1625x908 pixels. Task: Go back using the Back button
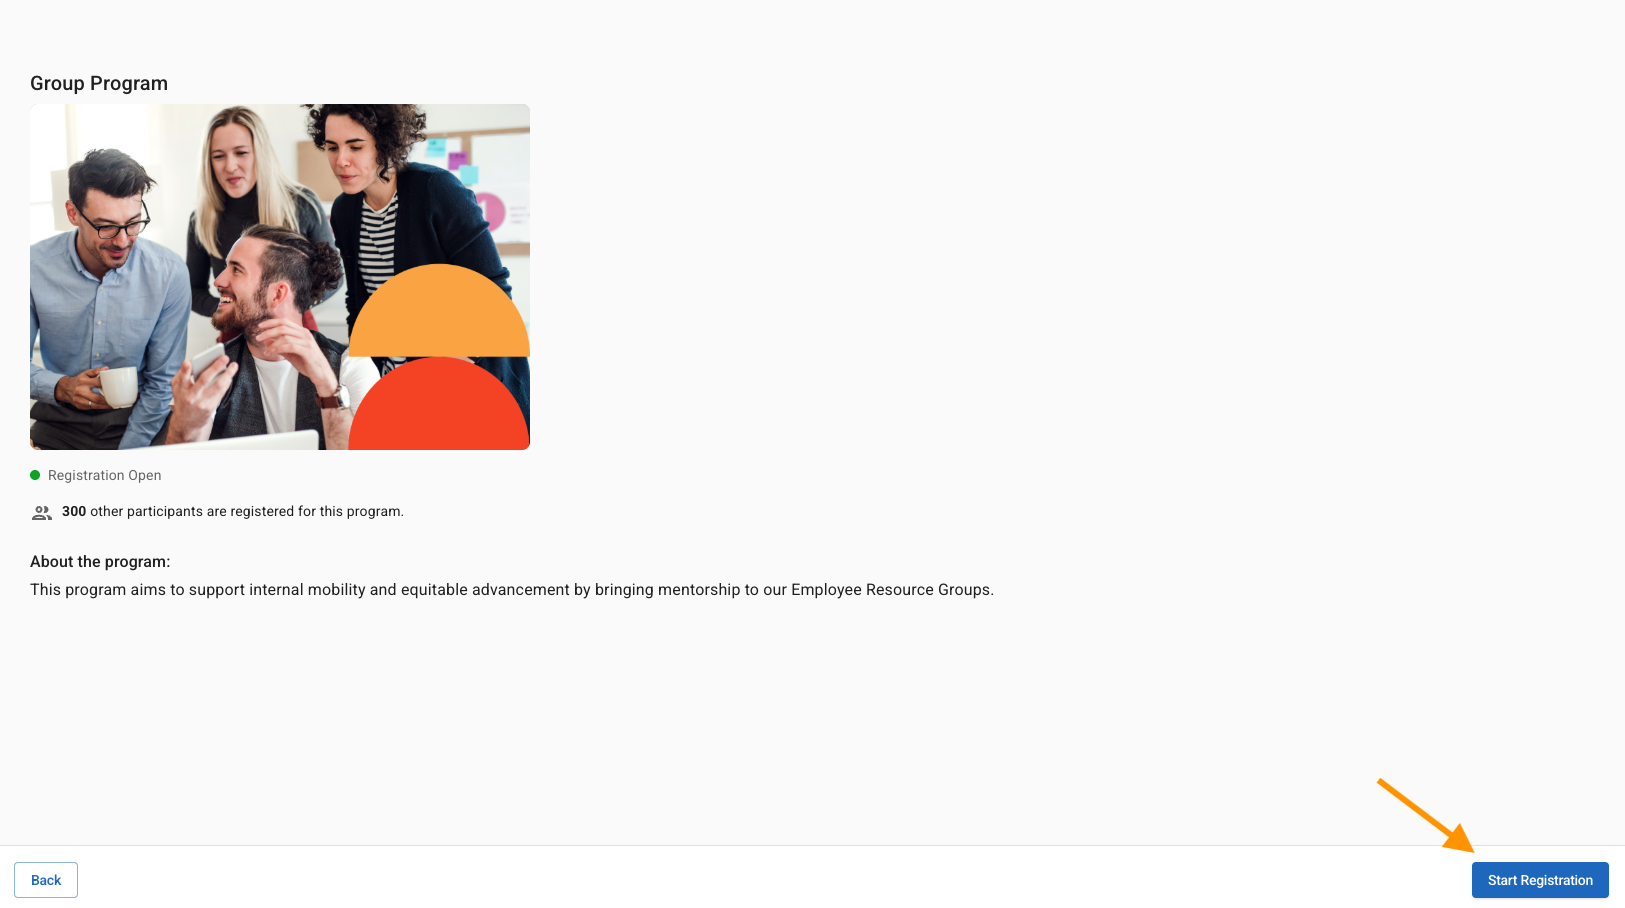click(46, 880)
